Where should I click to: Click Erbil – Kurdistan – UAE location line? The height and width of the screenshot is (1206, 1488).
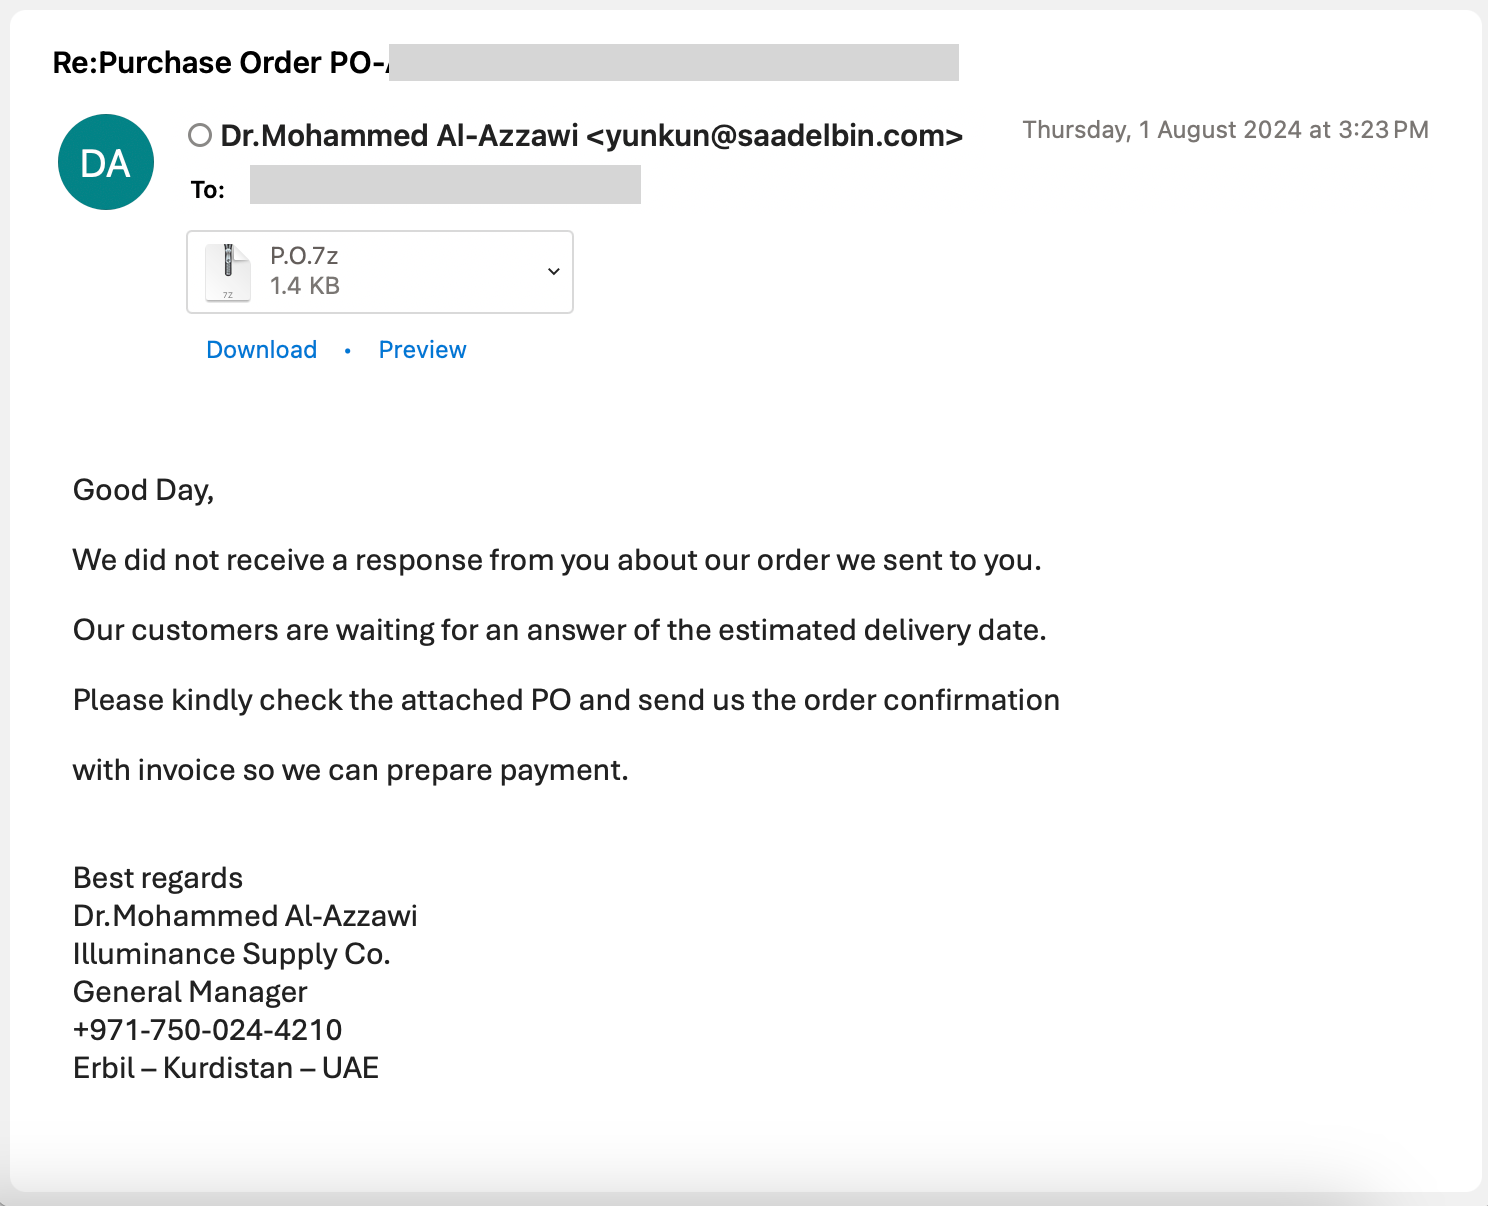pos(226,1068)
